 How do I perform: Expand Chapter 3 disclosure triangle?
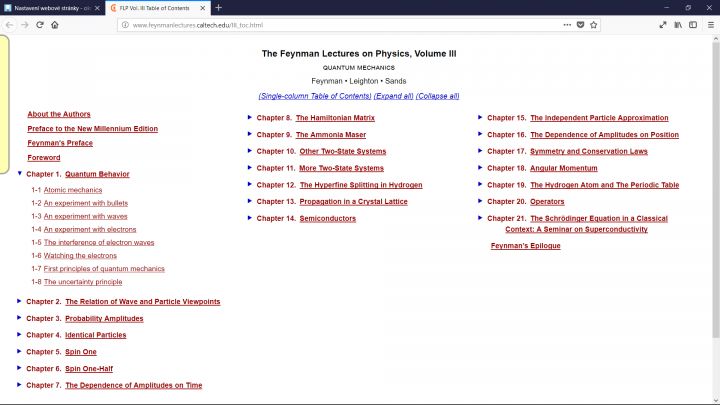19,317
